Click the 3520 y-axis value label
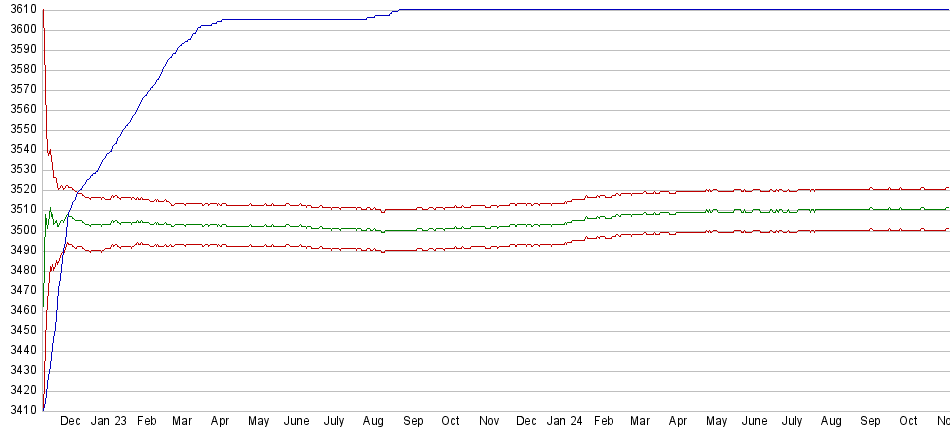The height and width of the screenshot is (435, 950). coord(20,190)
